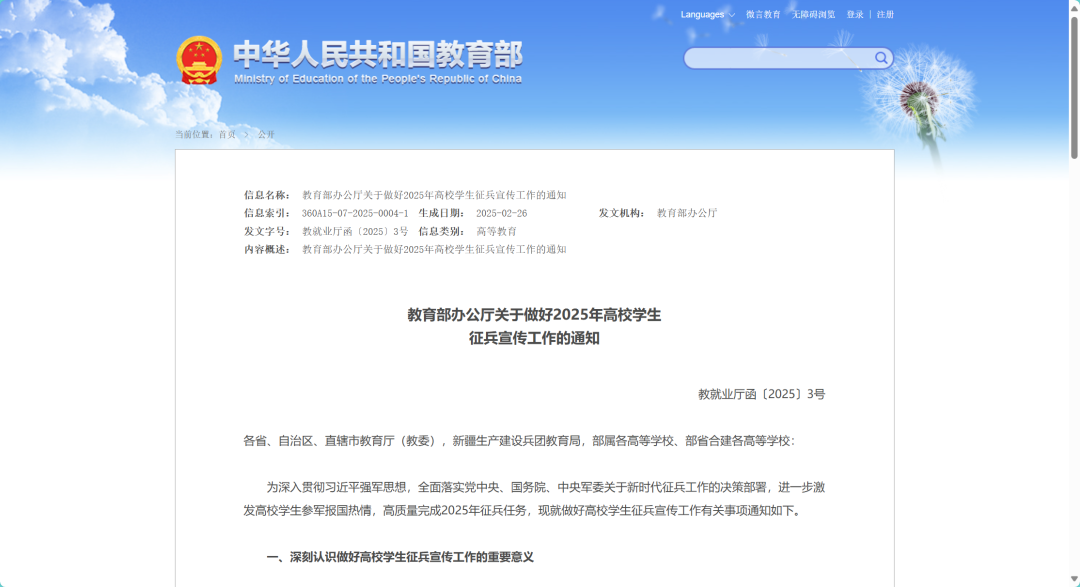The image size is (1080, 587).
Task: Expand the Languages dropdown
Action: tap(707, 15)
